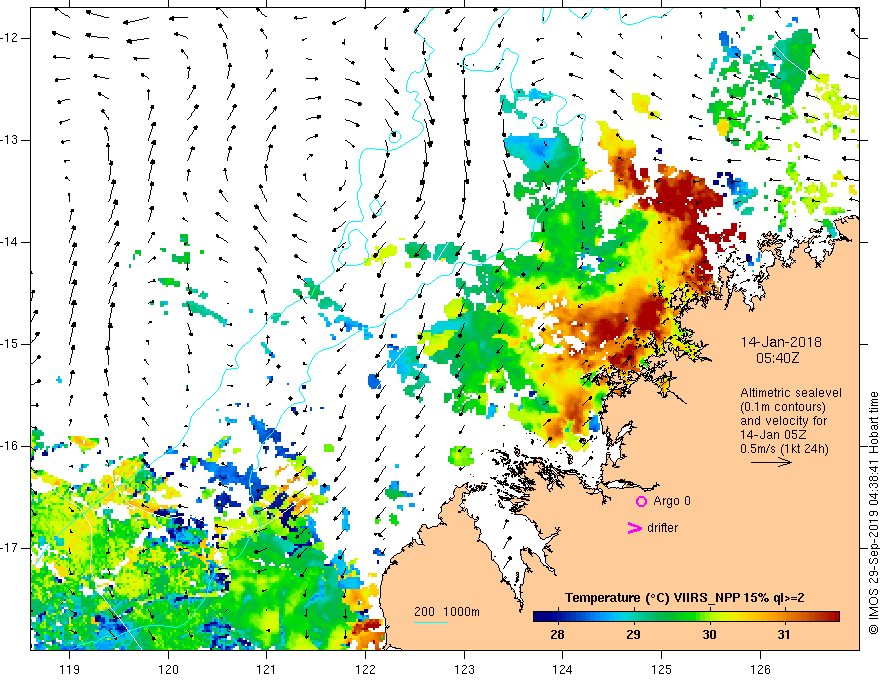880x680 pixels.
Task: Click the latitude axis label '-17'
Action: (x=9, y=548)
